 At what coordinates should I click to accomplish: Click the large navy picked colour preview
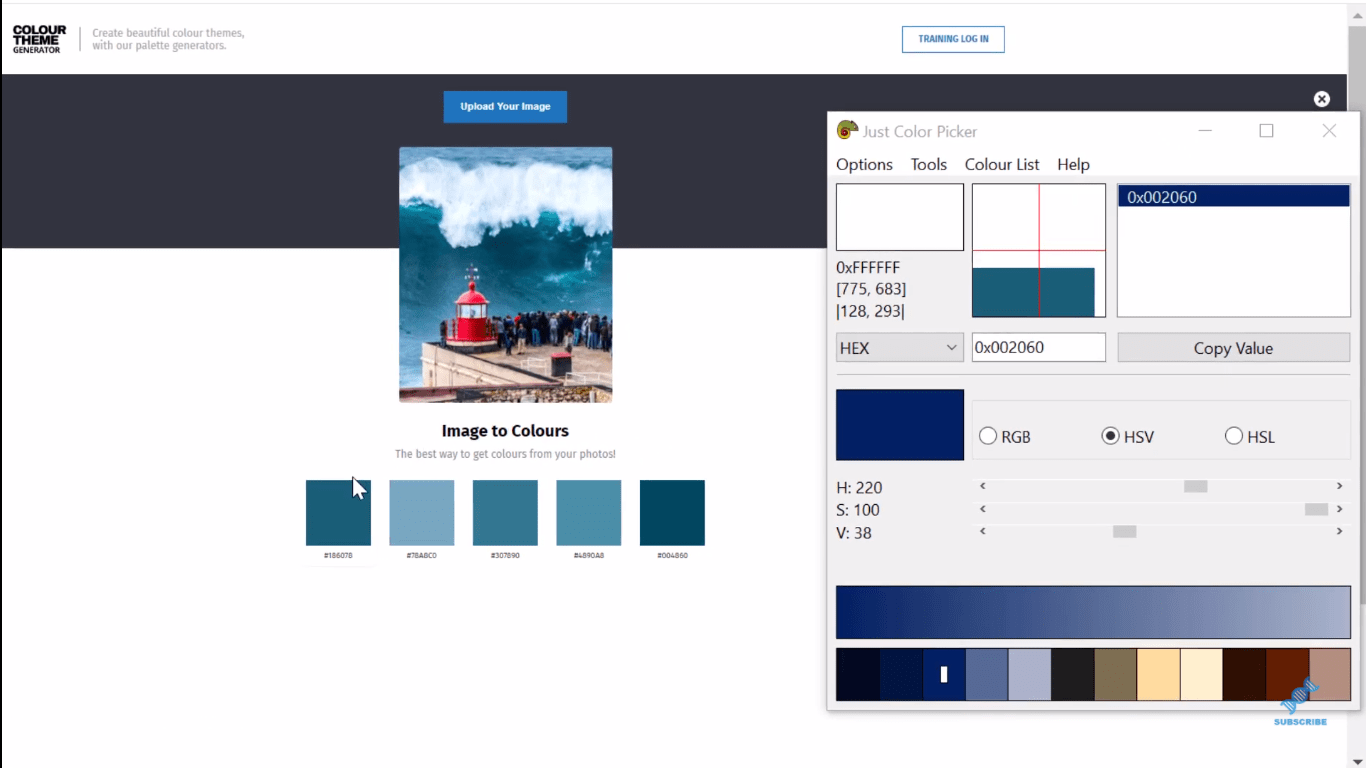tap(899, 424)
